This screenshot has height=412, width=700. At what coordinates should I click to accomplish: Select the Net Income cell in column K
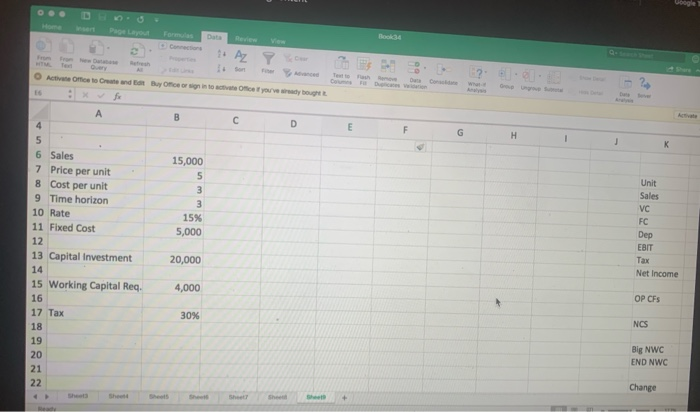pos(658,274)
